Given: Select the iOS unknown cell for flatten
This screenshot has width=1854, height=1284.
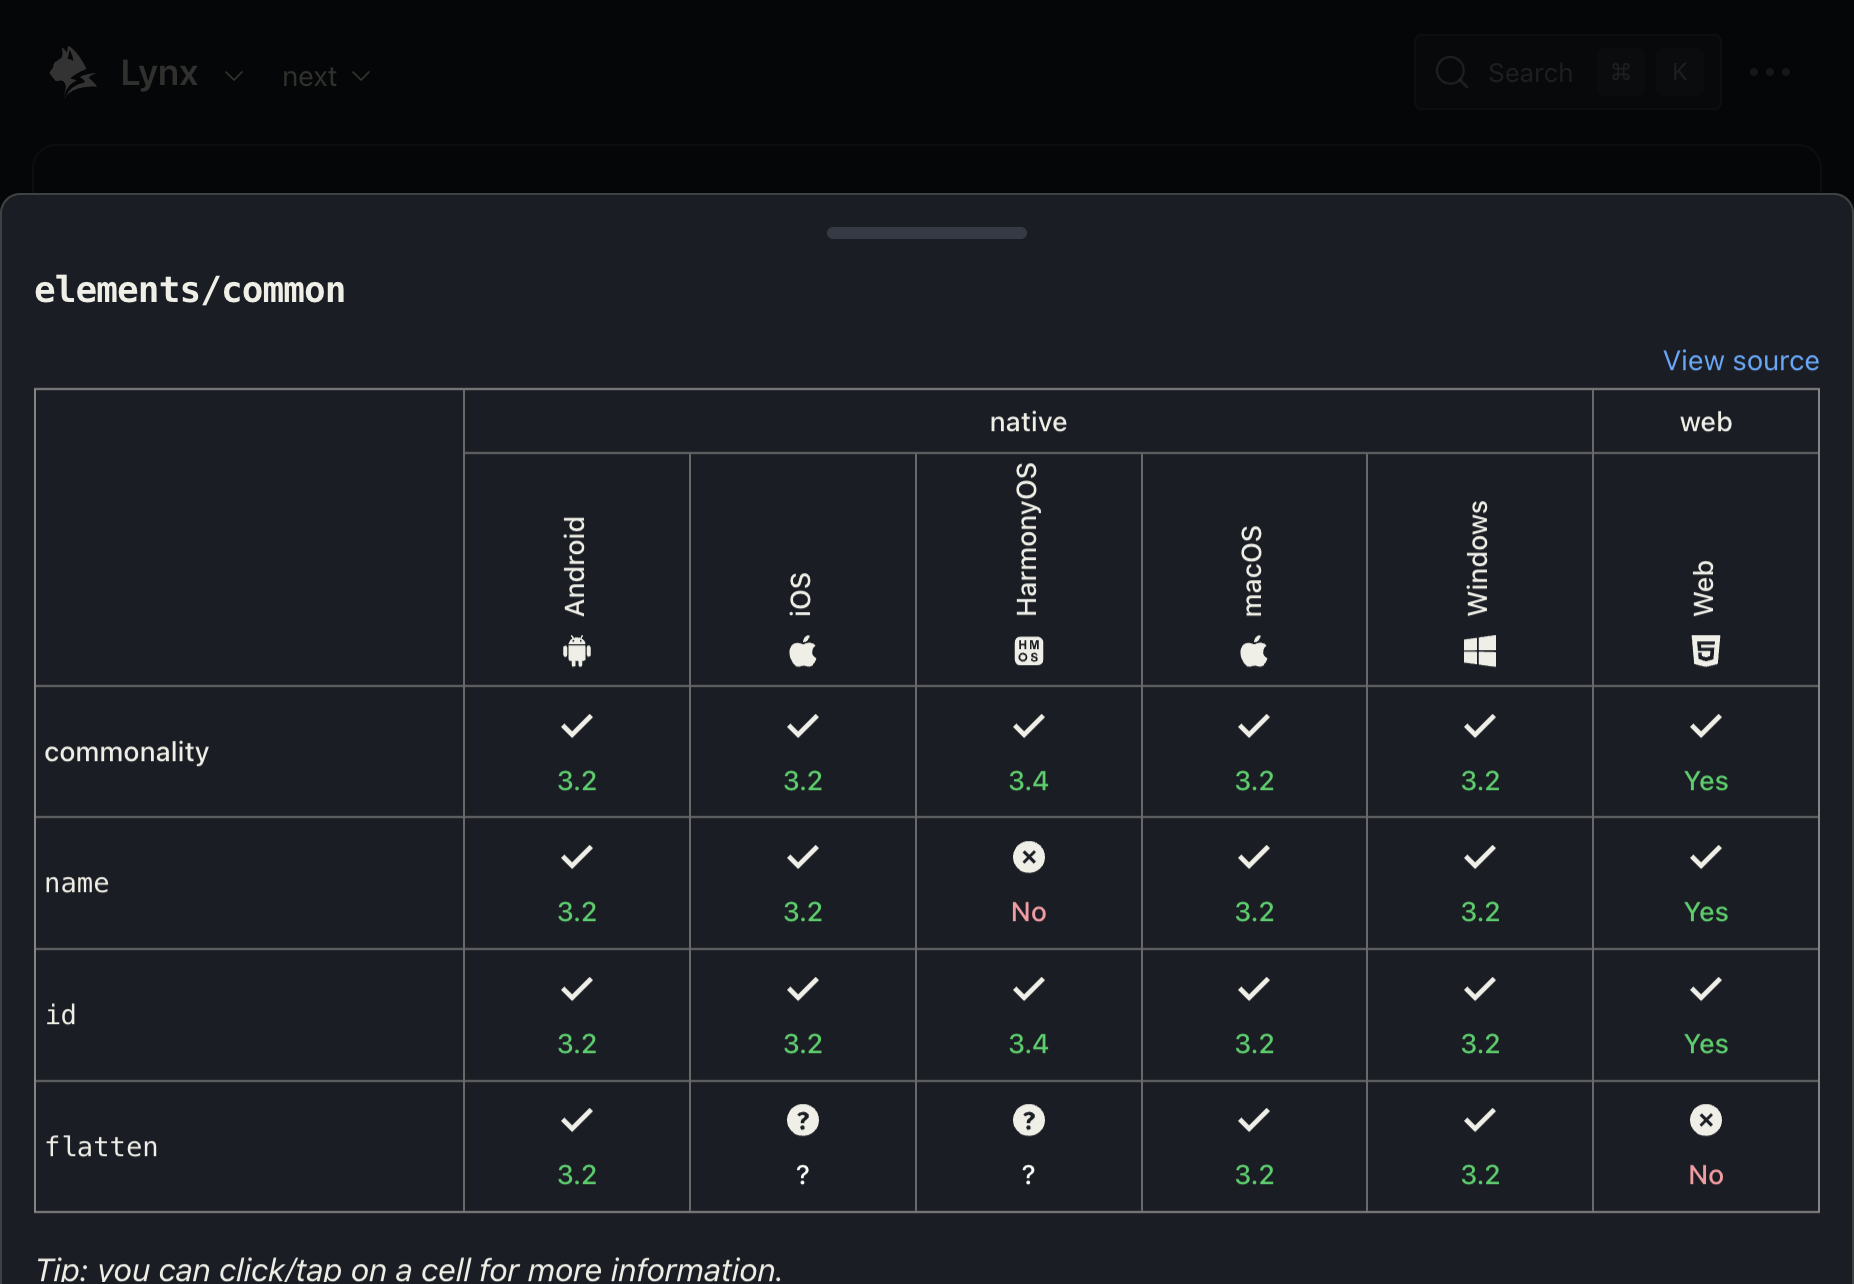Looking at the screenshot, I should tap(802, 1146).
